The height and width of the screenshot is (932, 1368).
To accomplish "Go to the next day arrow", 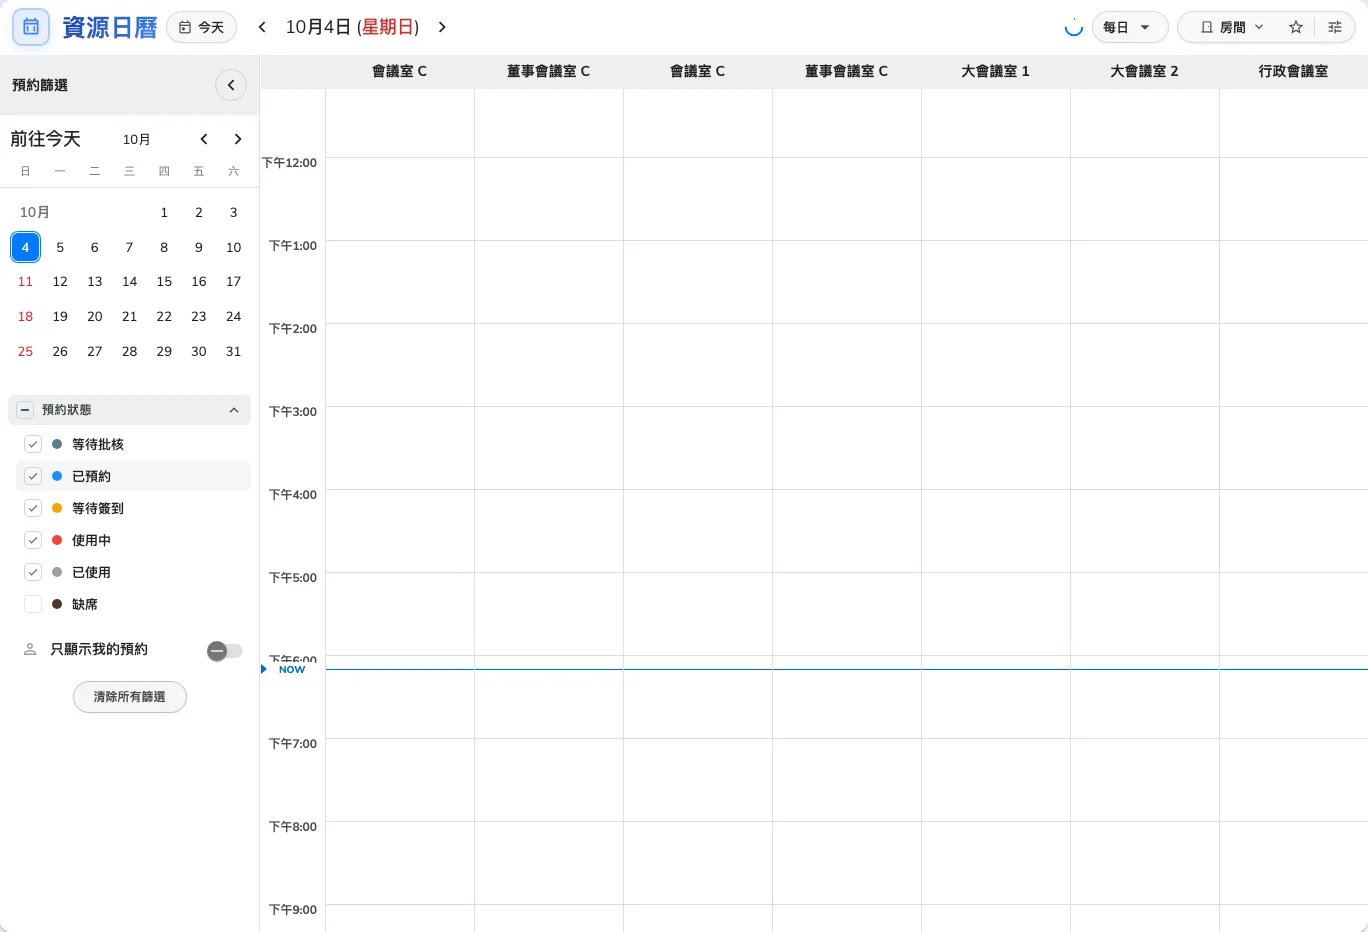I will (442, 27).
